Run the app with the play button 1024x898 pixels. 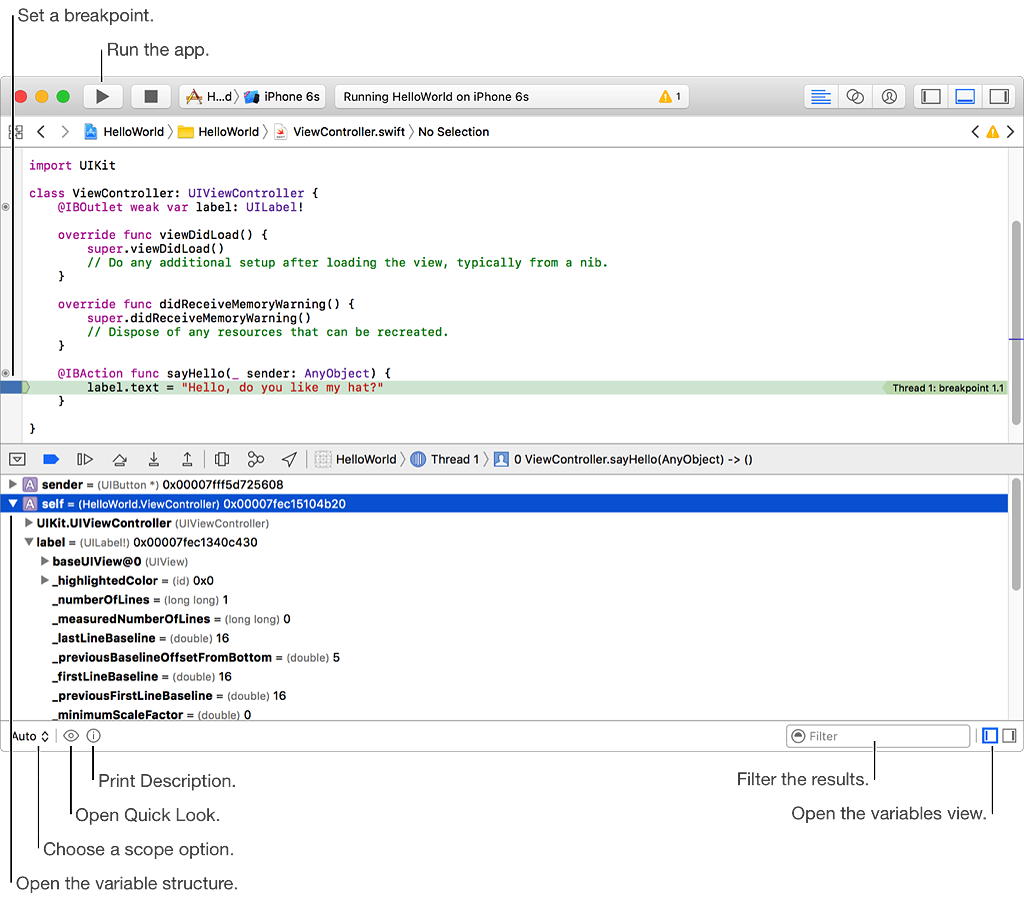pos(103,97)
